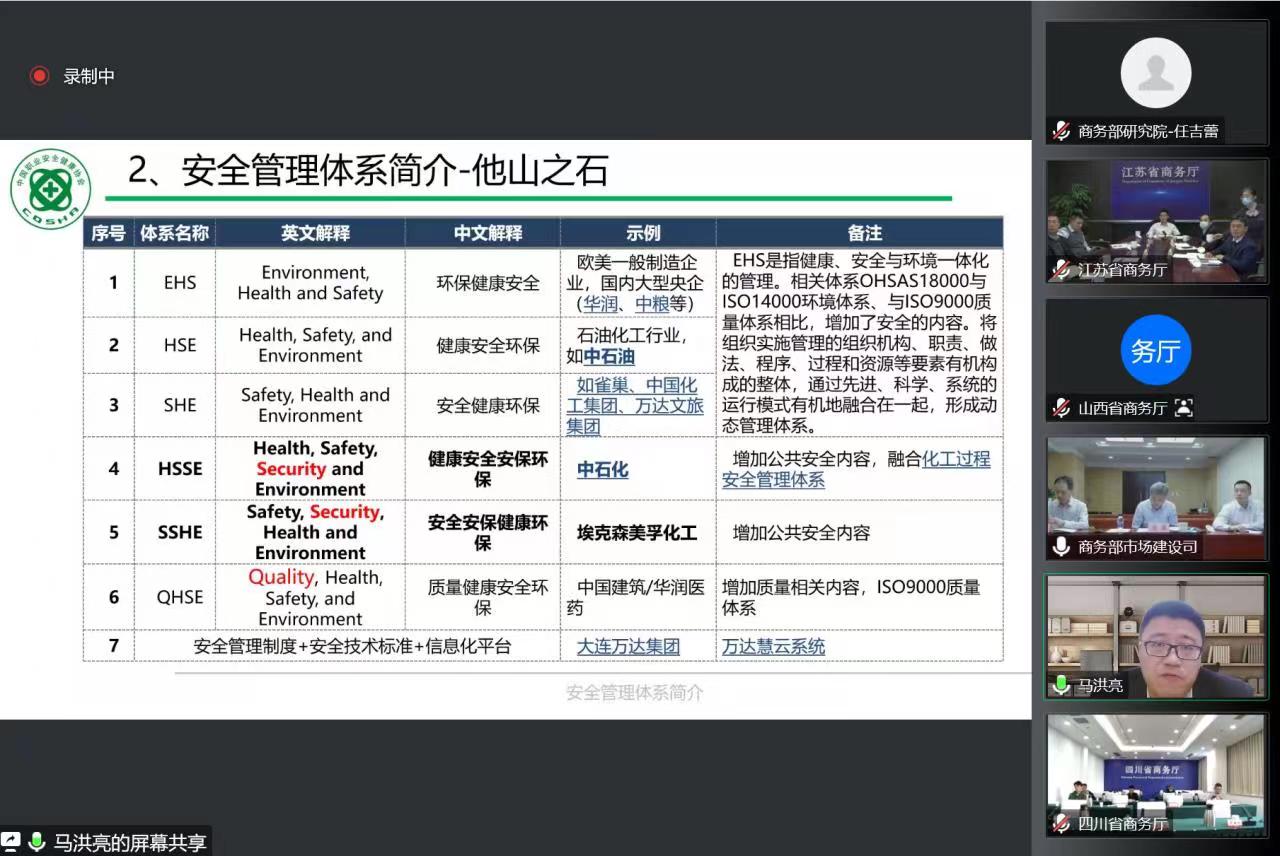
Task: Open the 中石化 hyperlink in the HSSE row
Action: (602, 469)
